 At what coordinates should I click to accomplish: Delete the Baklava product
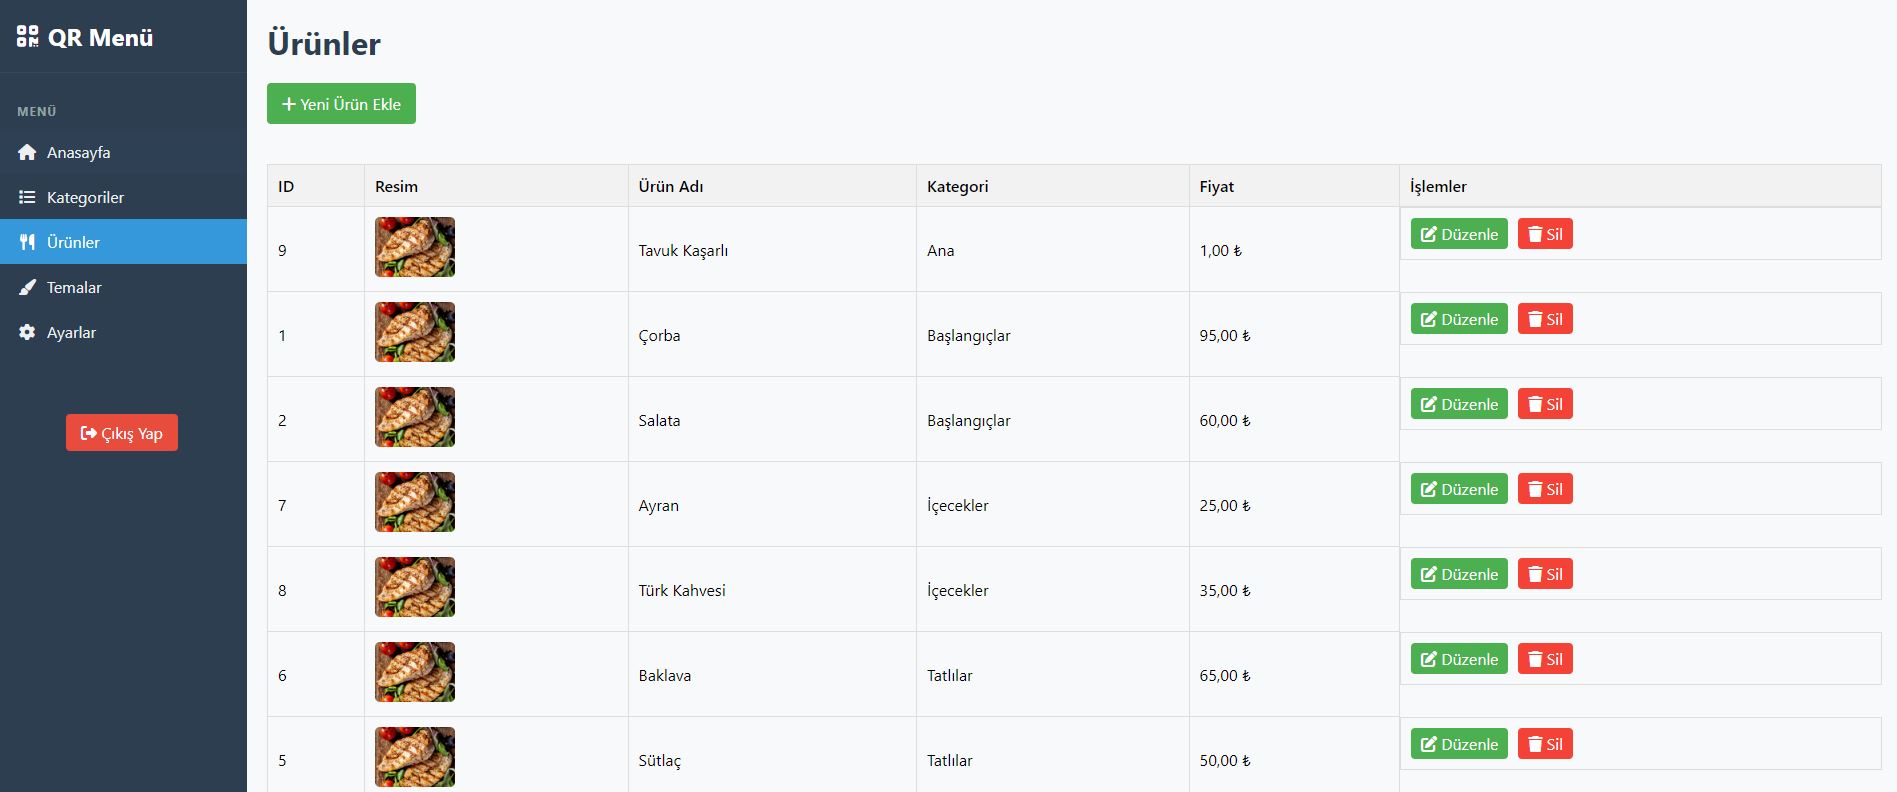pyautogui.click(x=1545, y=659)
